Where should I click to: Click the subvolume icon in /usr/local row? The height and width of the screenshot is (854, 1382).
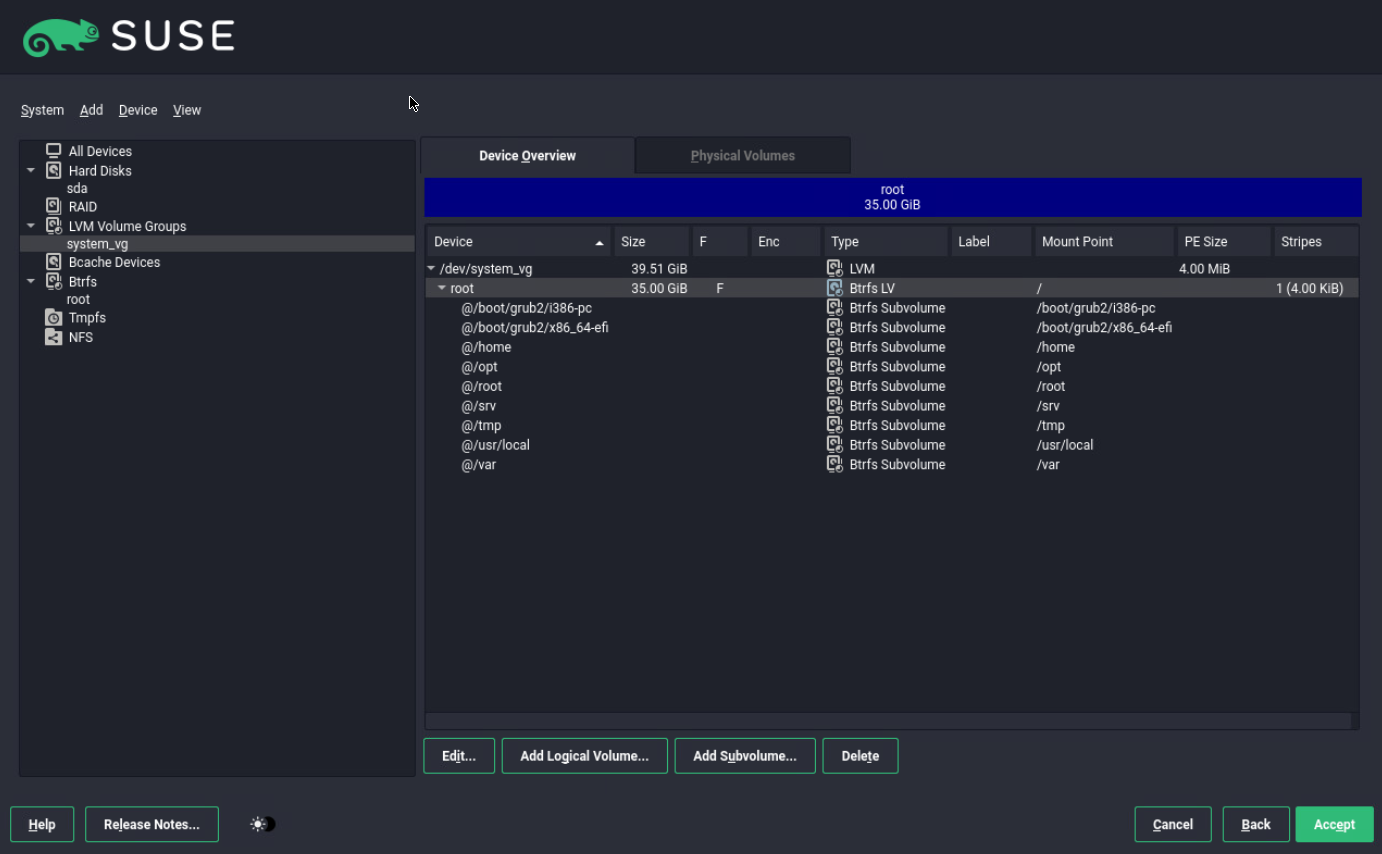click(835, 445)
